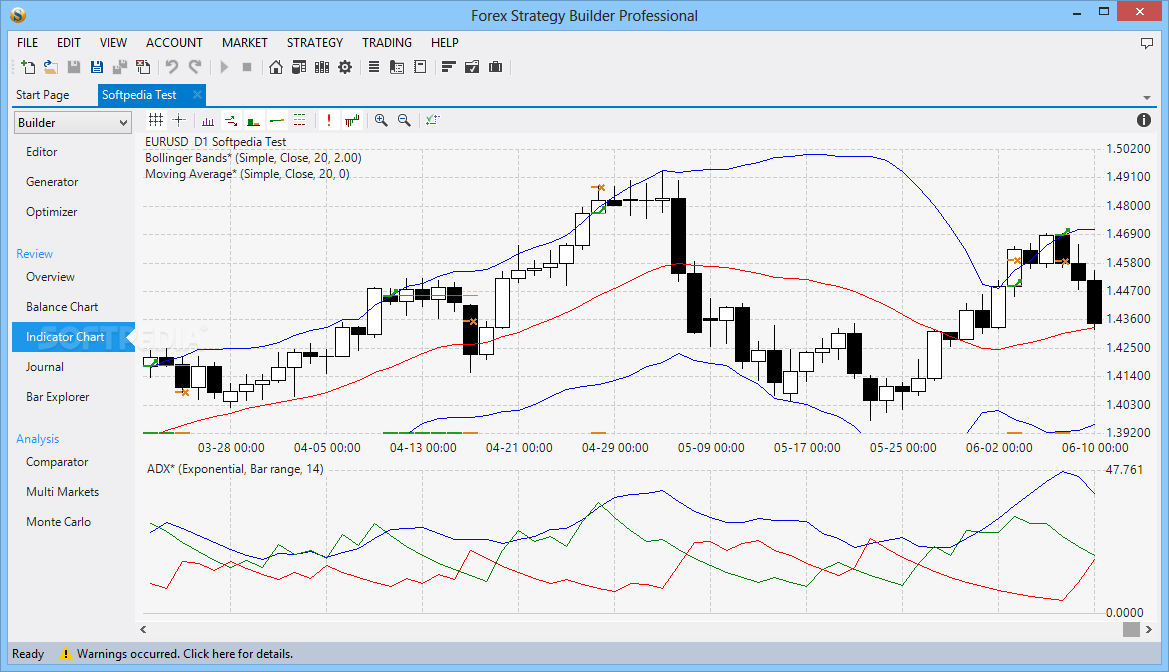Toggle the crosshair cursor
Viewport: 1169px width, 672px height.
pyautogui.click(x=179, y=120)
